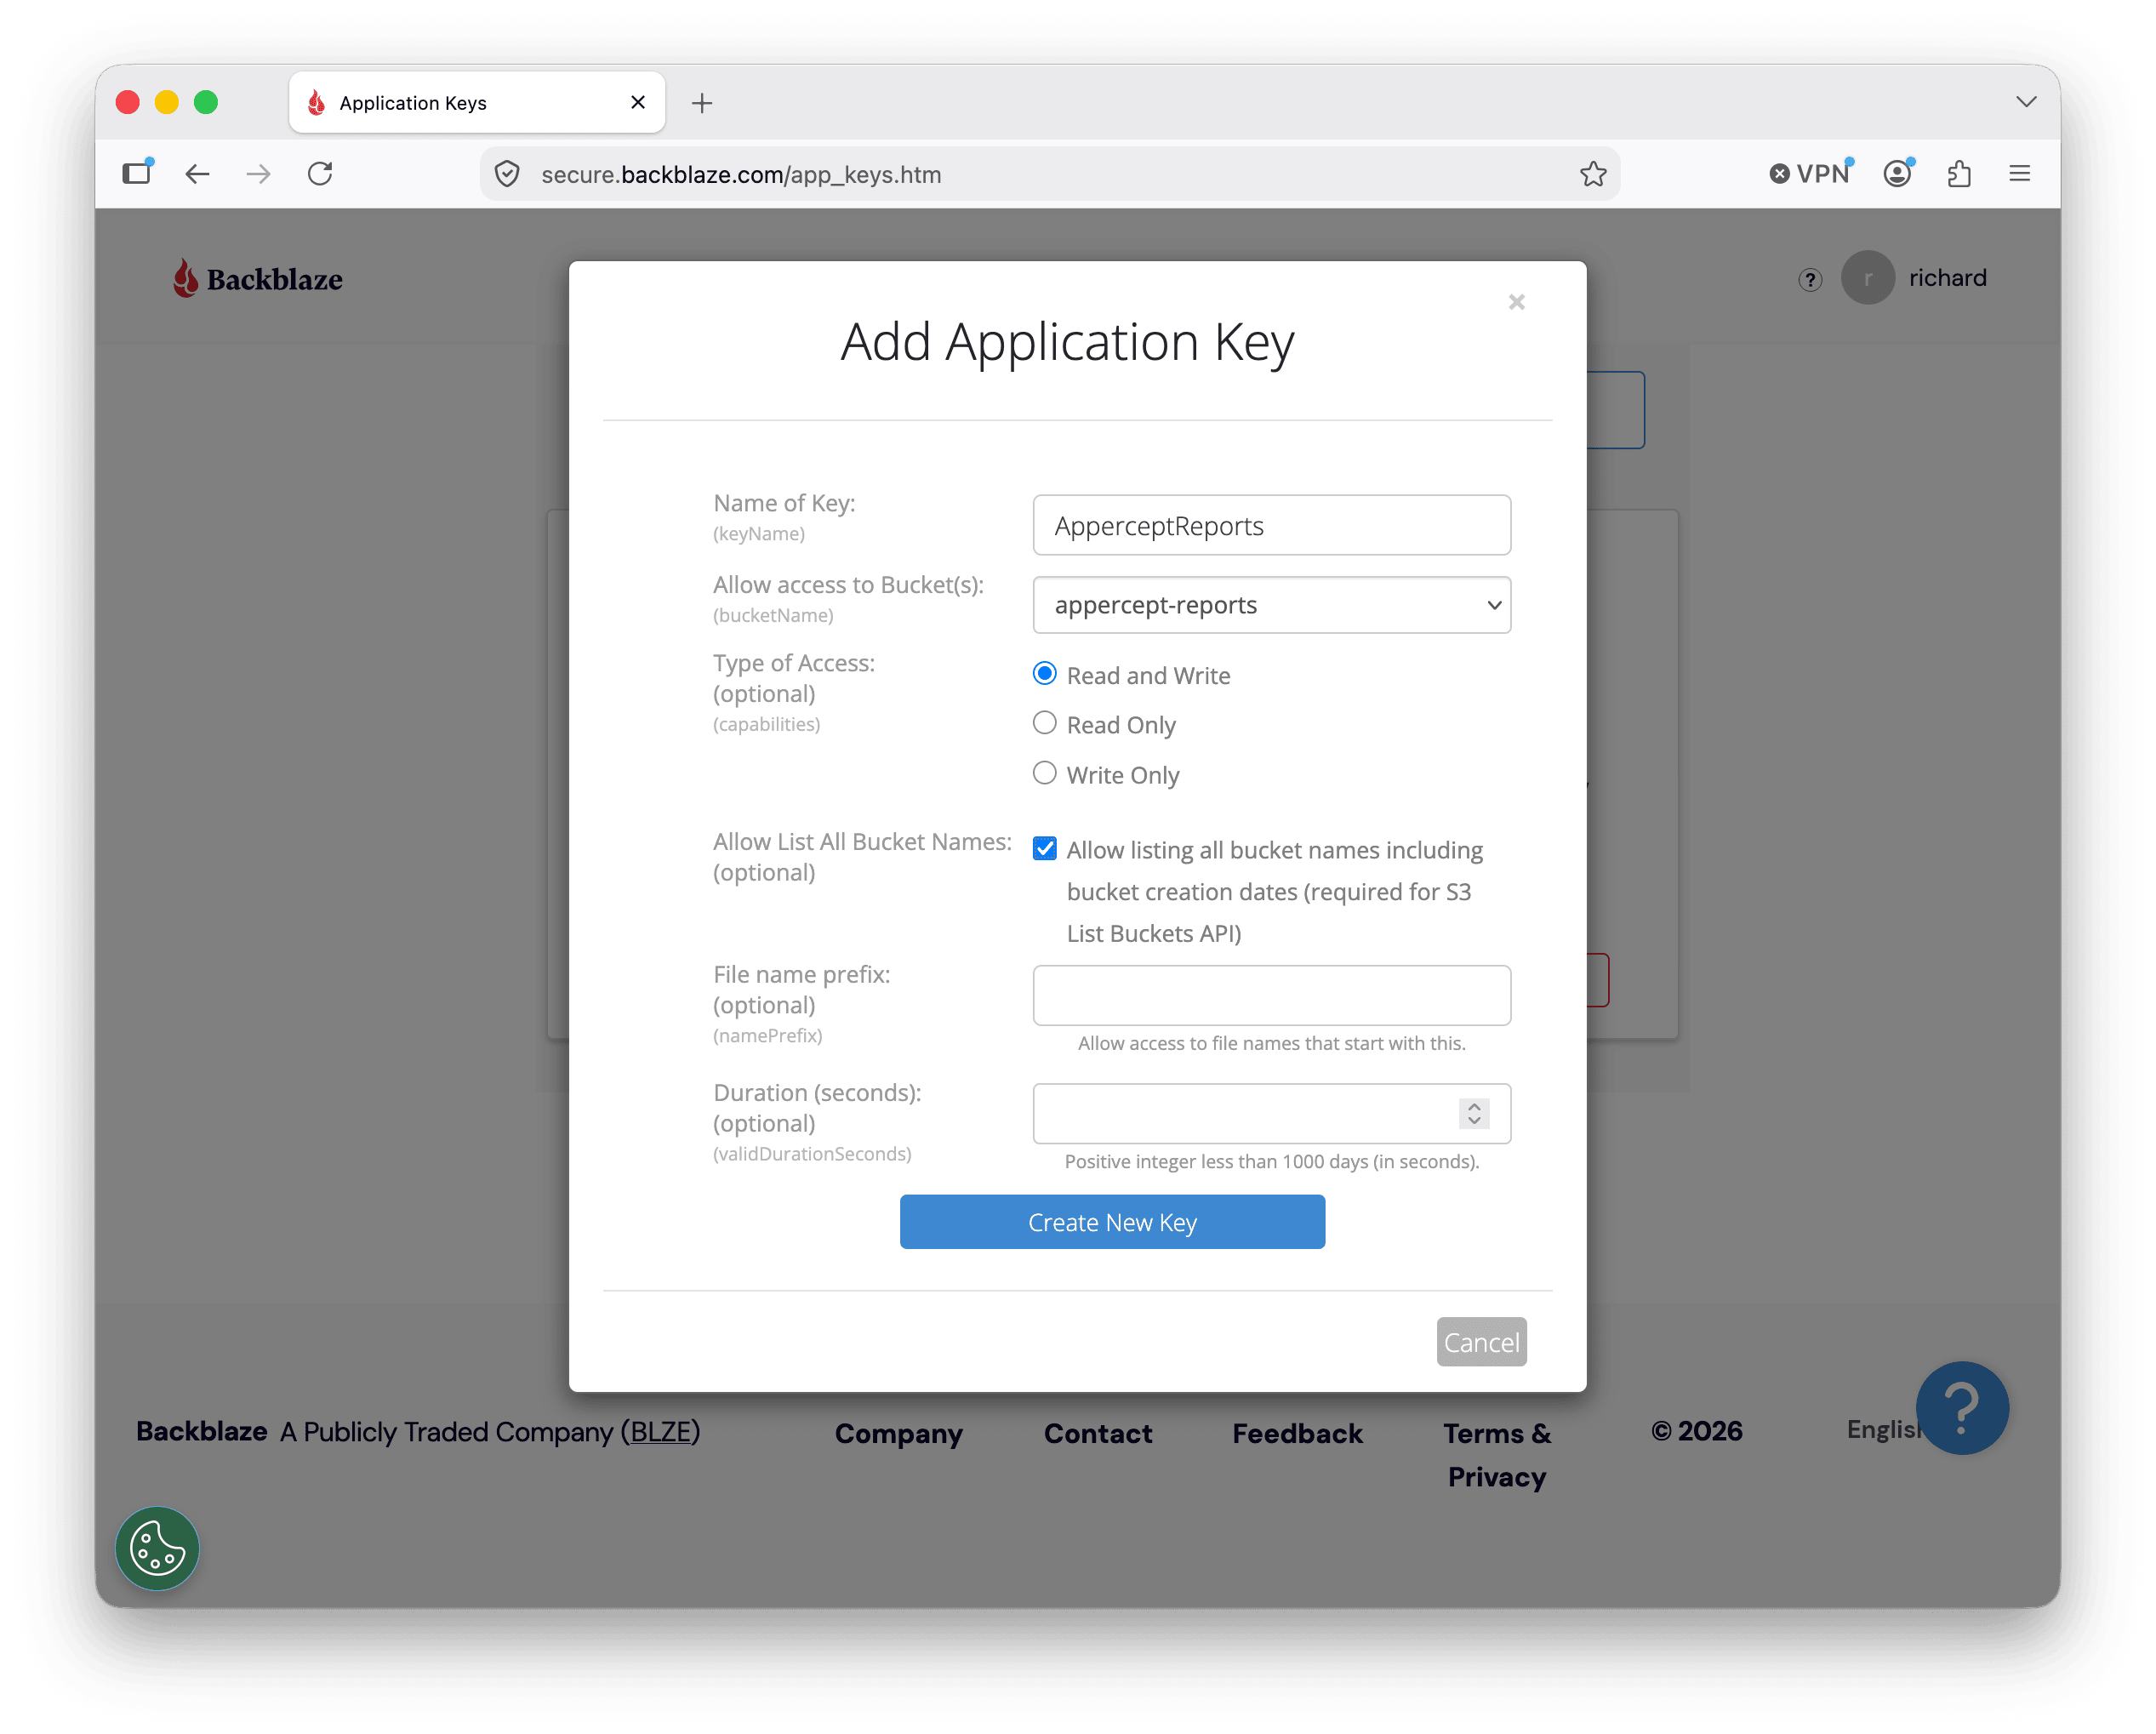Viewport: 2156px width, 1734px height.
Task: Go back to previous page
Action: click(198, 174)
